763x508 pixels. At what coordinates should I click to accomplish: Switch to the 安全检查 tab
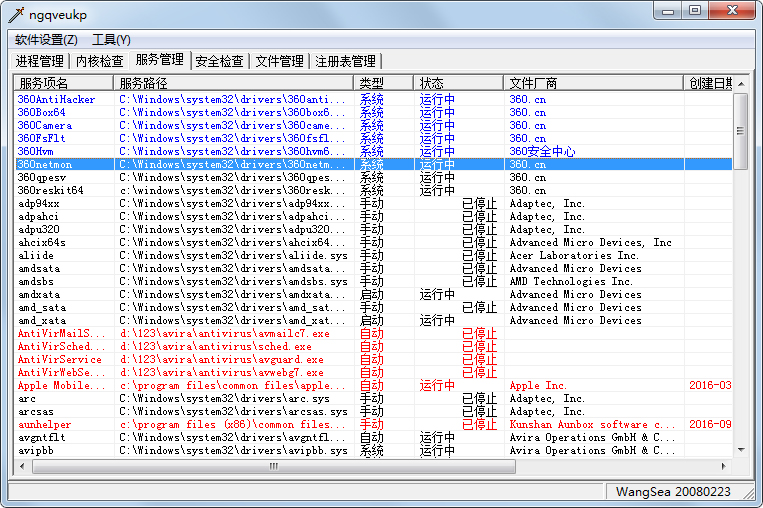pyautogui.click(x=219, y=61)
